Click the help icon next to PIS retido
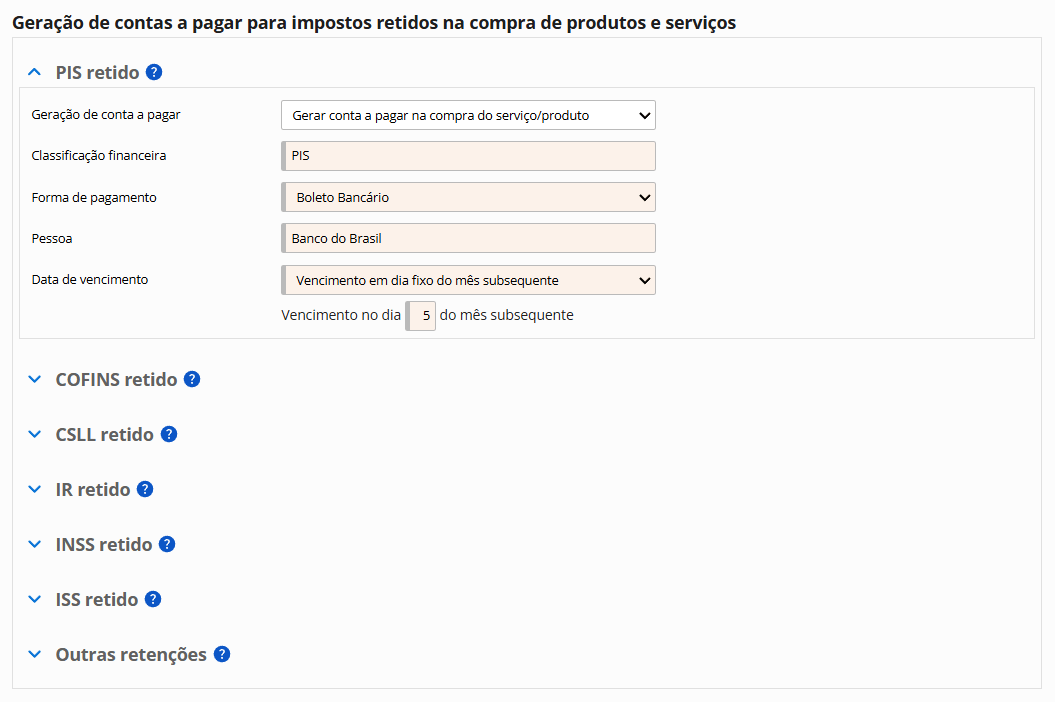The height and width of the screenshot is (702, 1055). point(154,72)
